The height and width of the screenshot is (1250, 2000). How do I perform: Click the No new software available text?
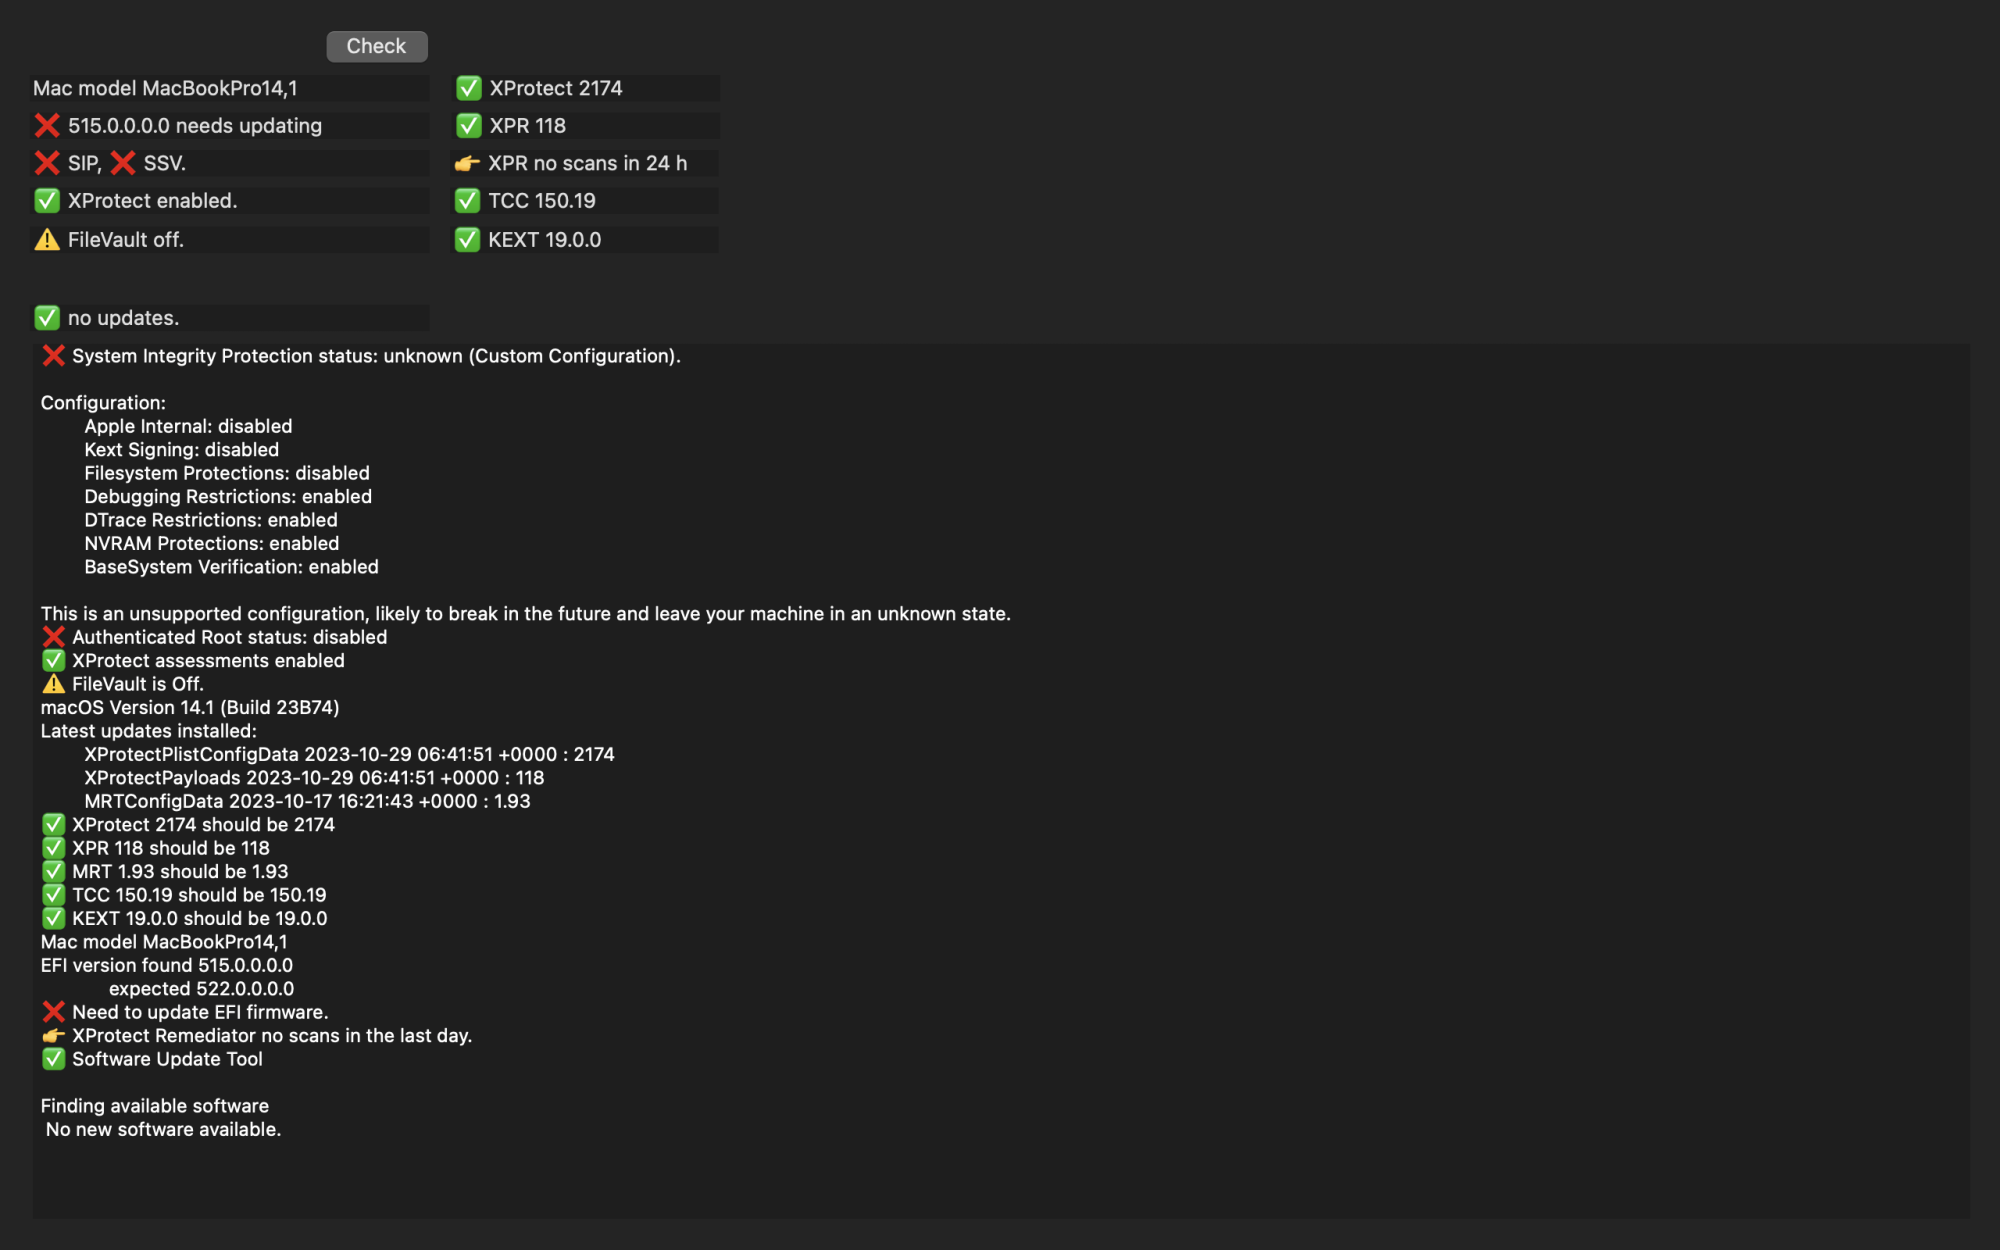coord(163,1130)
